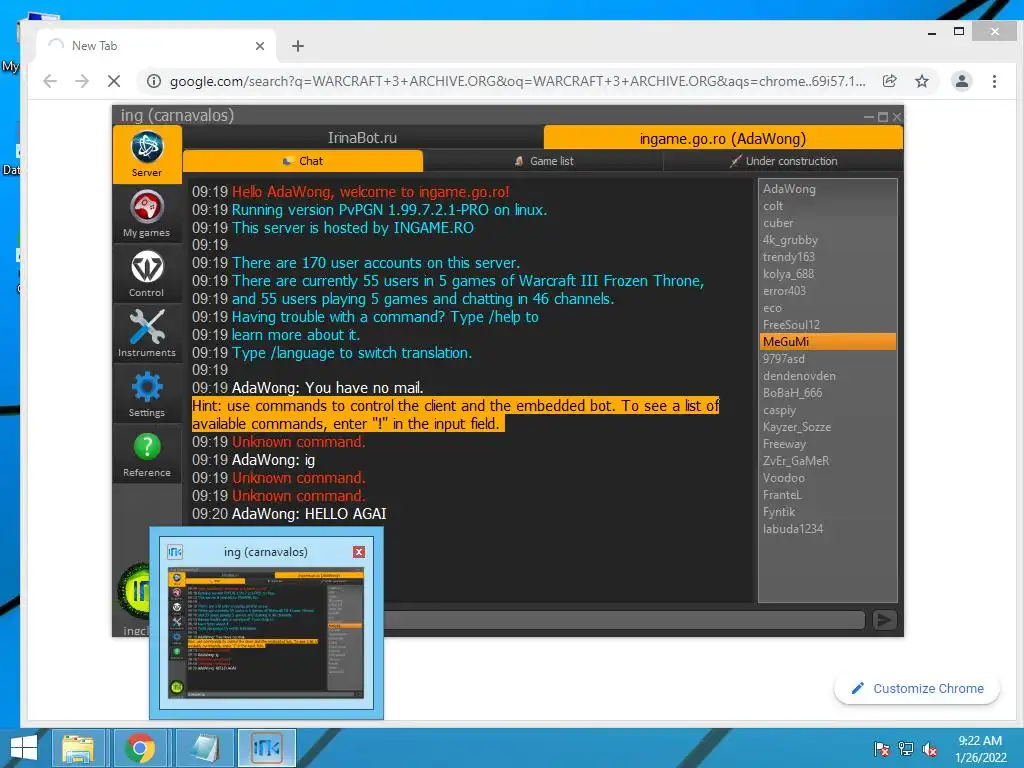Click the ing (carnavalos) taskbar preview thumbnail

pyautogui.click(x=266, y=632)
